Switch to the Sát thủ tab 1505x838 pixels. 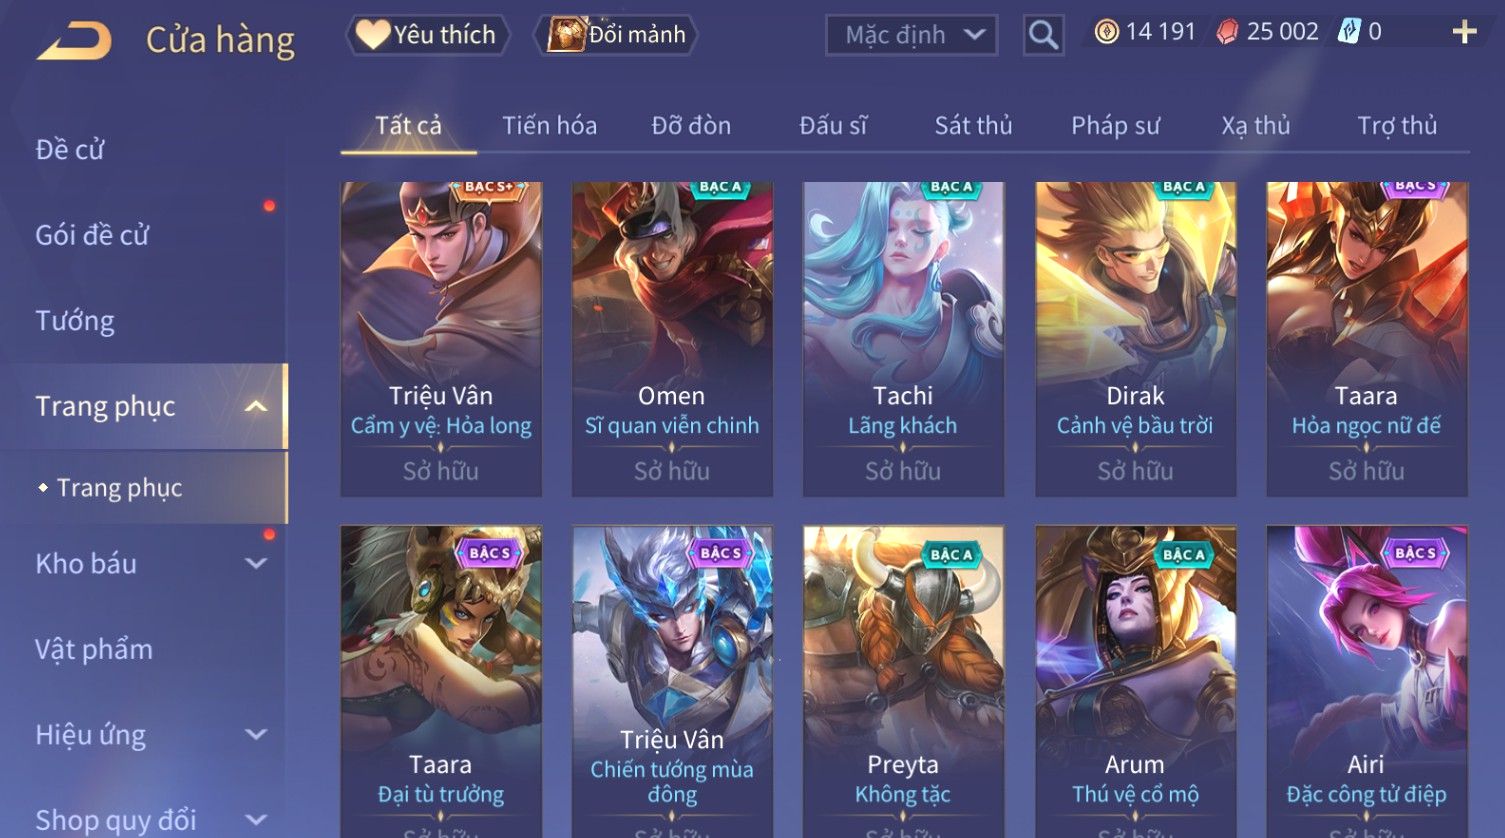point(973,126)
